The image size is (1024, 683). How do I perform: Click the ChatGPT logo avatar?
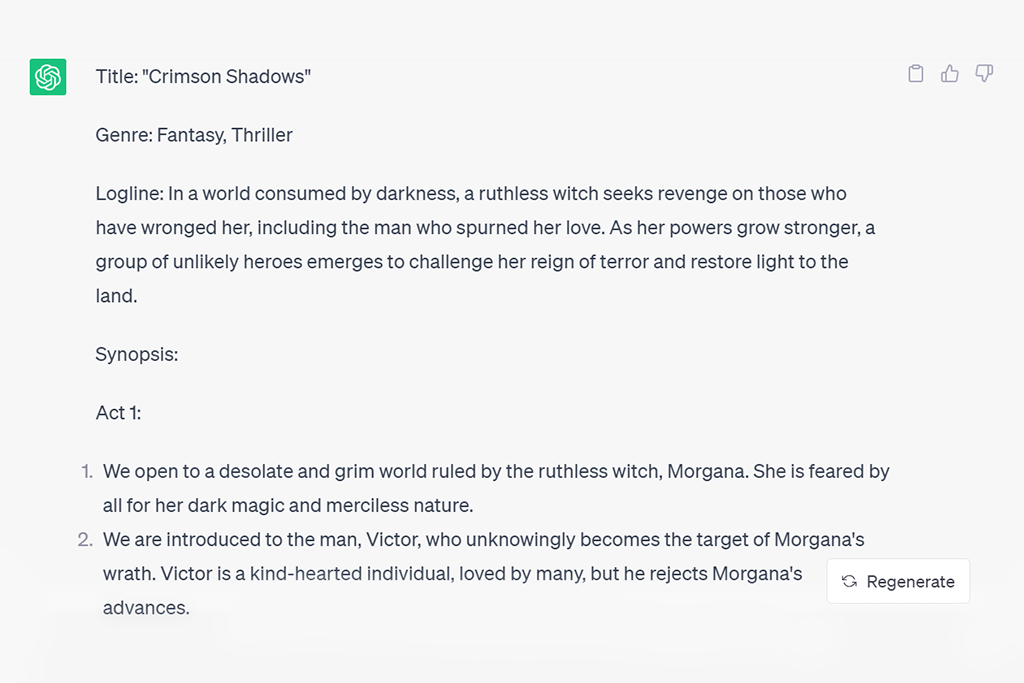click(48, 77)
